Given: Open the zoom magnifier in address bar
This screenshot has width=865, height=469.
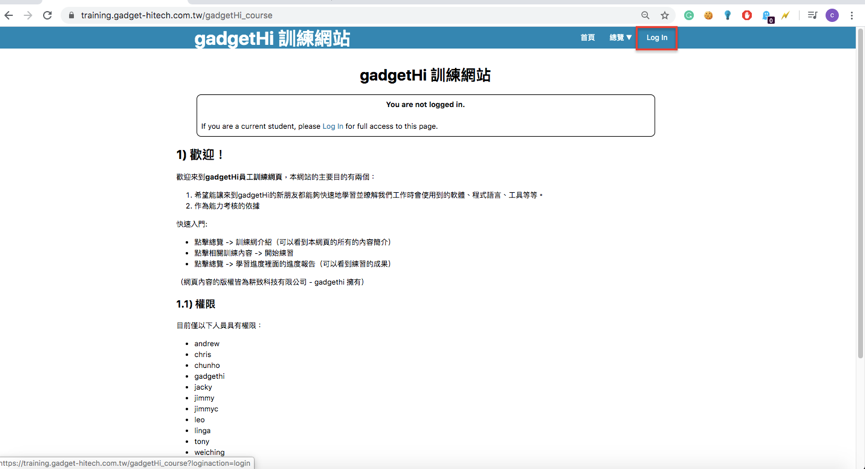Looking at the screenshot, I should (645, 15).
